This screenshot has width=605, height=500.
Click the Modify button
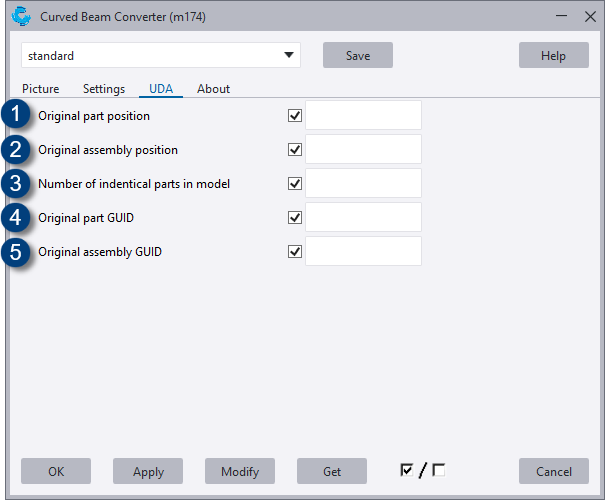click(240, 472)
